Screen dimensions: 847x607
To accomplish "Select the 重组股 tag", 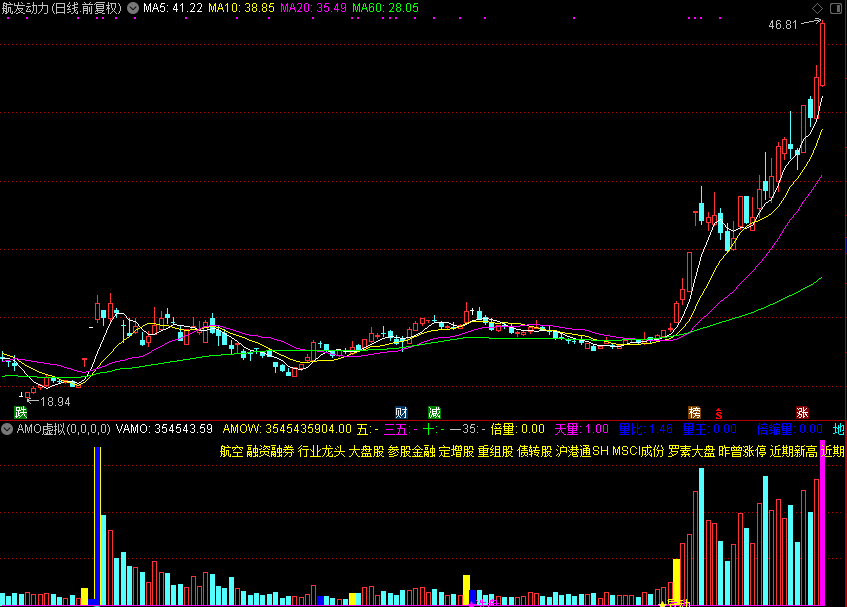I will [x=495, y=451].
